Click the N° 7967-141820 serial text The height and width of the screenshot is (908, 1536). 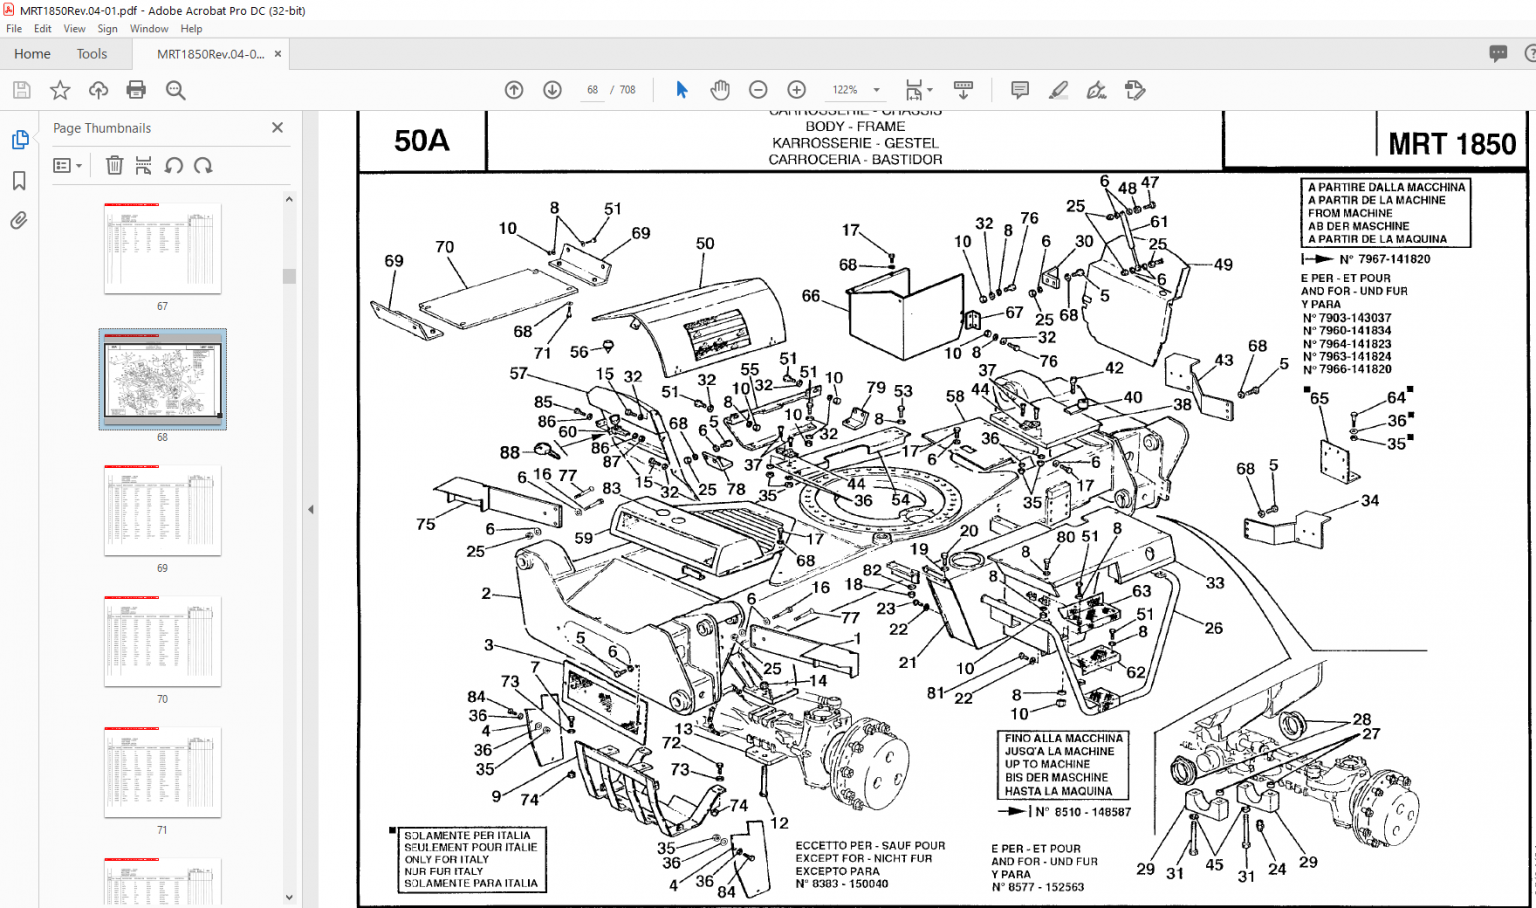point(1385,259)
